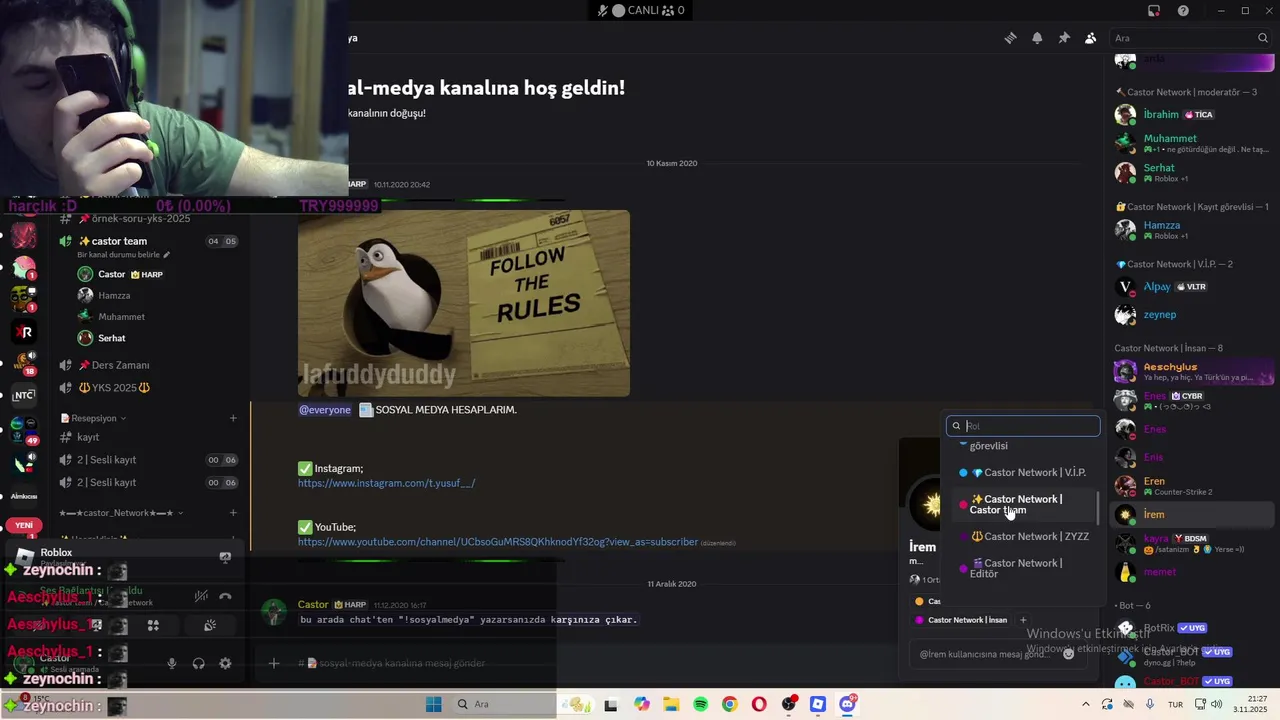Open Discord from the taskbar
This screenshot has height=720, width=1280.
[848, 704]
